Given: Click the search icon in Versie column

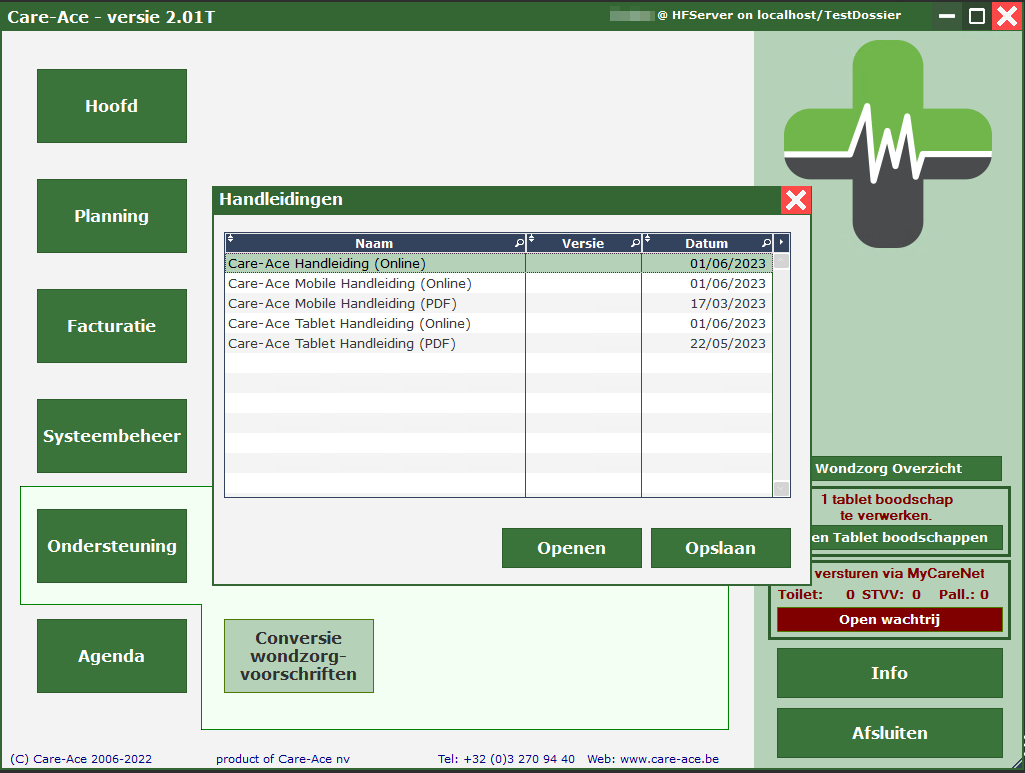Looking at the screenshot, I should [x=635, y=243].
